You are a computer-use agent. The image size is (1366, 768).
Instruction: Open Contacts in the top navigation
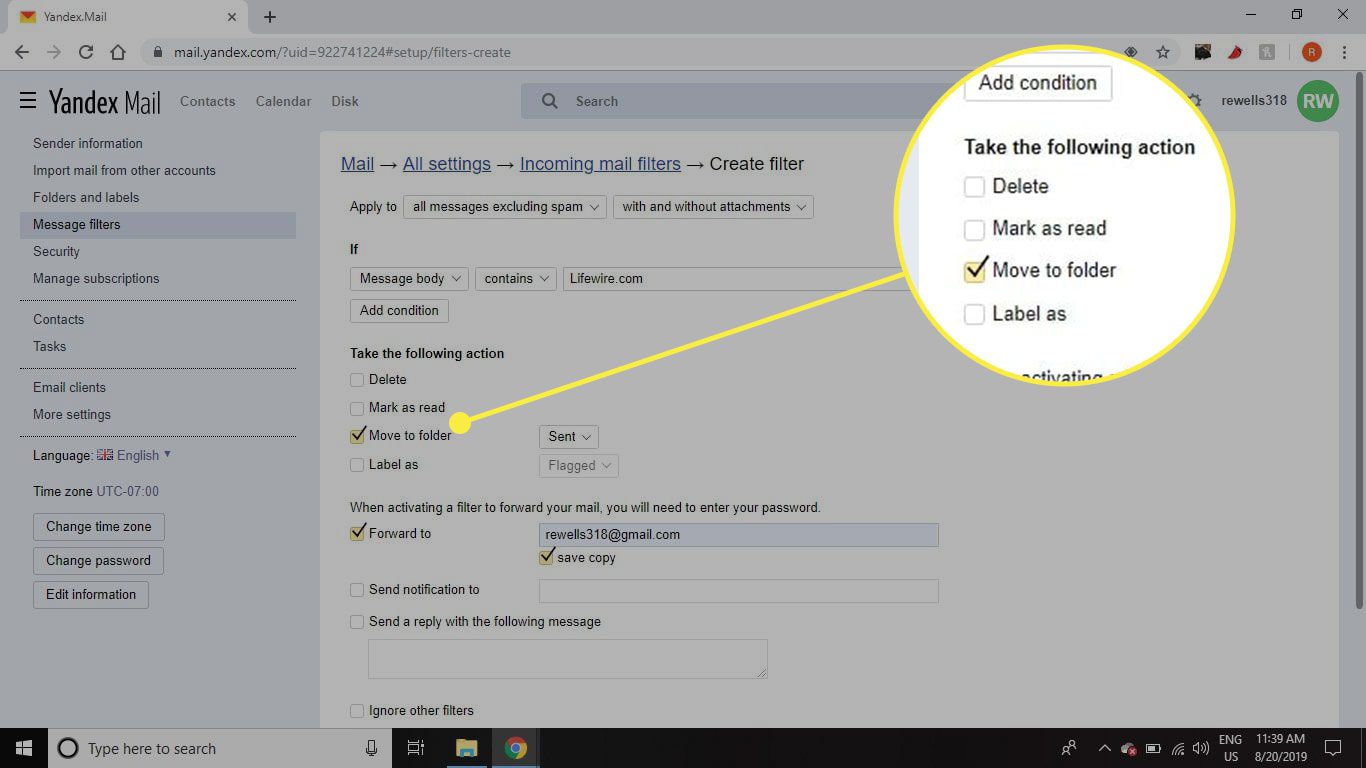pos(207,101)
